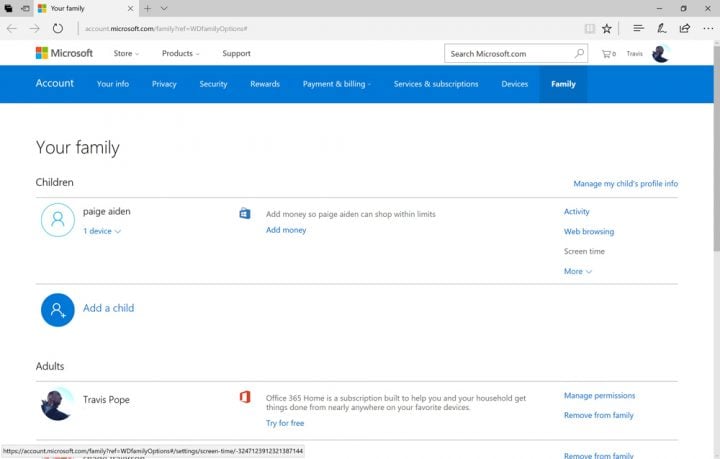Click Remove from family for Travis Pope

[x=598, y=415]
